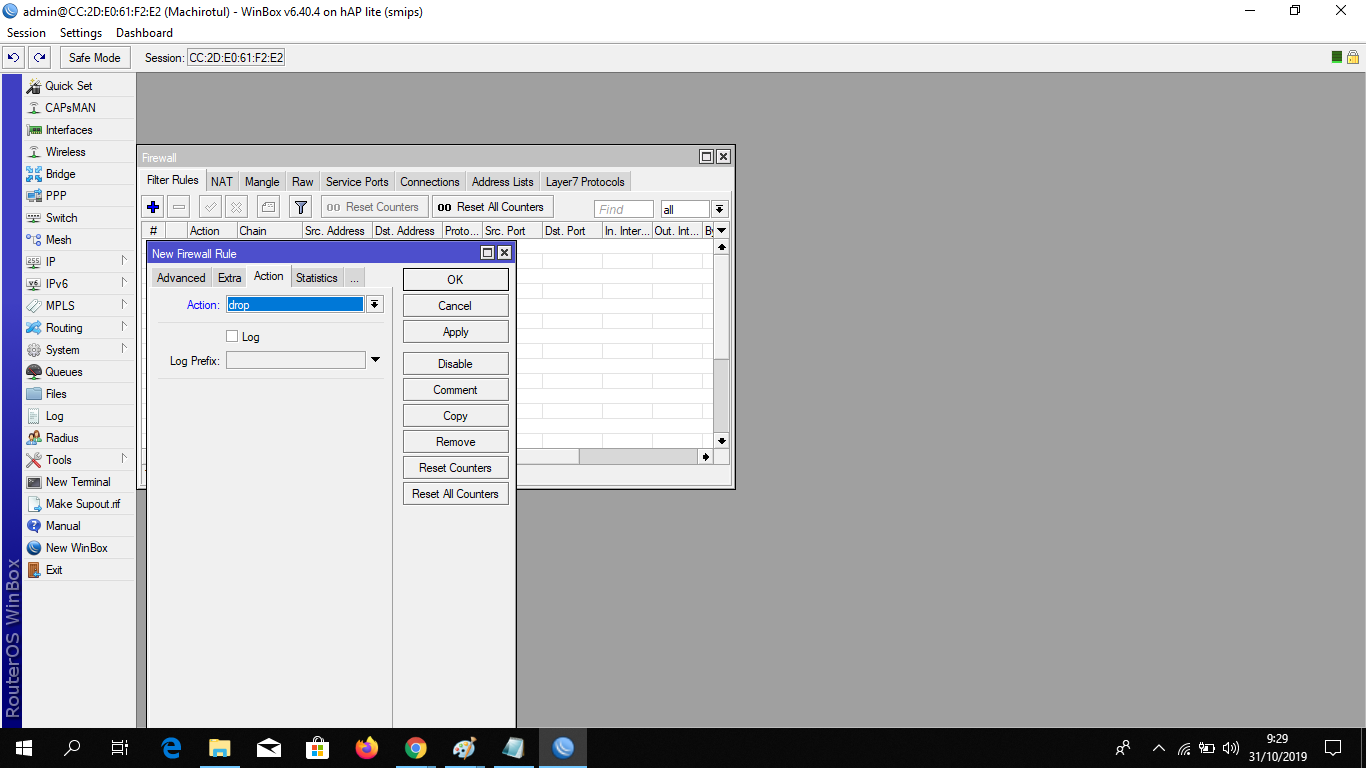Image resolution: width=1366 pixels, height=768 pixels.
Task: Expand the Routing submenu in sidebar
Action: (124, 327)
